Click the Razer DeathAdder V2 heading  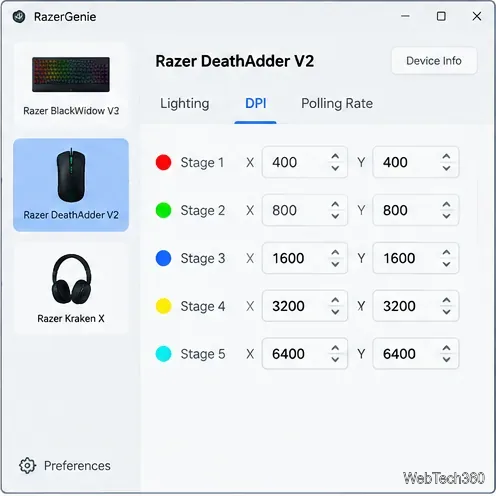[x=235, y=61]
